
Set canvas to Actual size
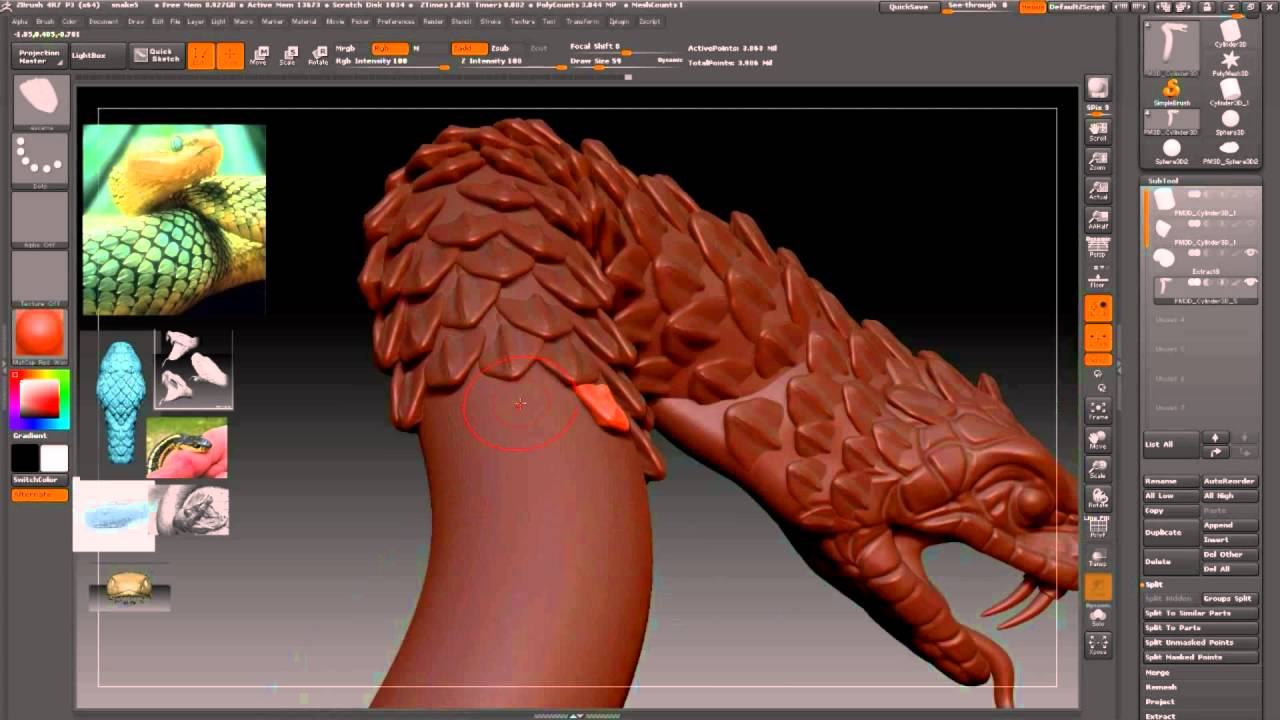point(1098,190)
